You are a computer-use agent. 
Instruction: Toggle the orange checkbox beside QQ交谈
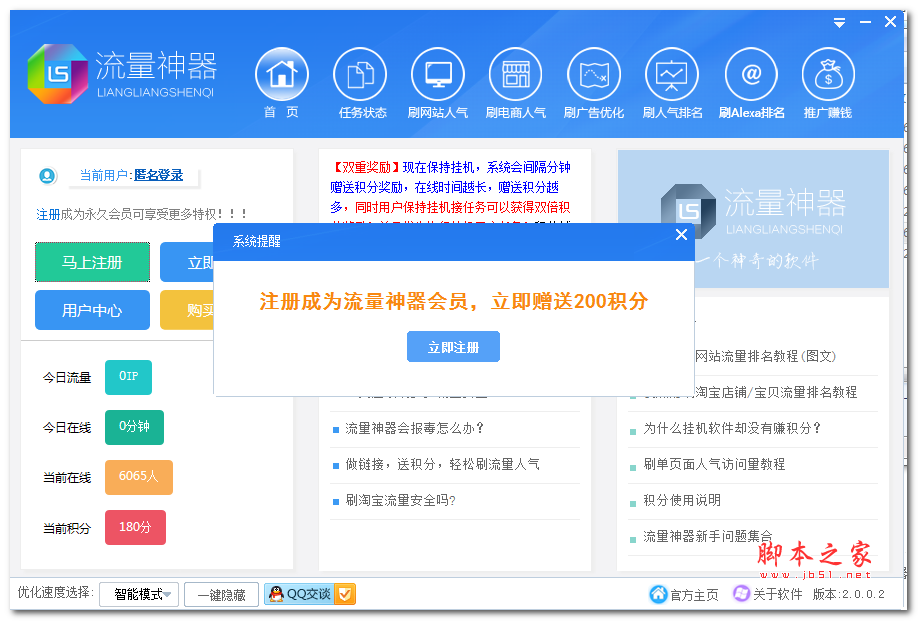(x=344, y=594)
